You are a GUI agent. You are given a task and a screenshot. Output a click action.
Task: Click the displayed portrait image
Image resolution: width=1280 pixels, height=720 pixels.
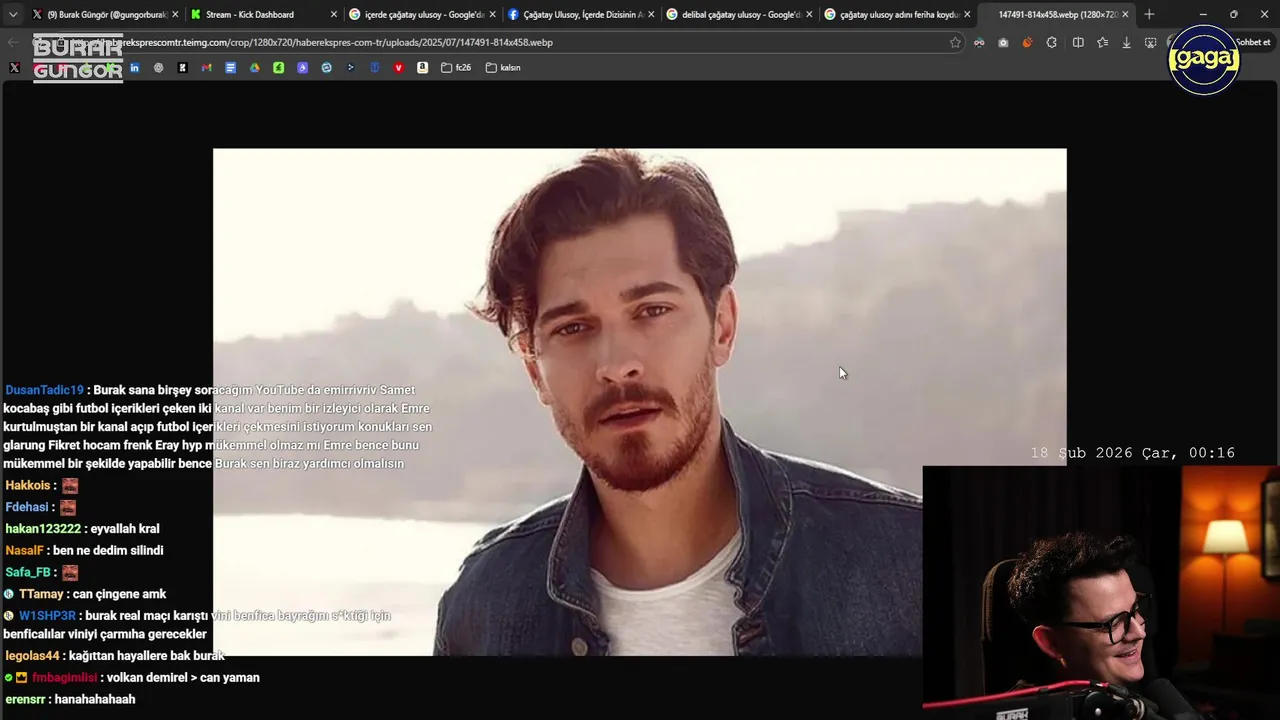point(640,402)
